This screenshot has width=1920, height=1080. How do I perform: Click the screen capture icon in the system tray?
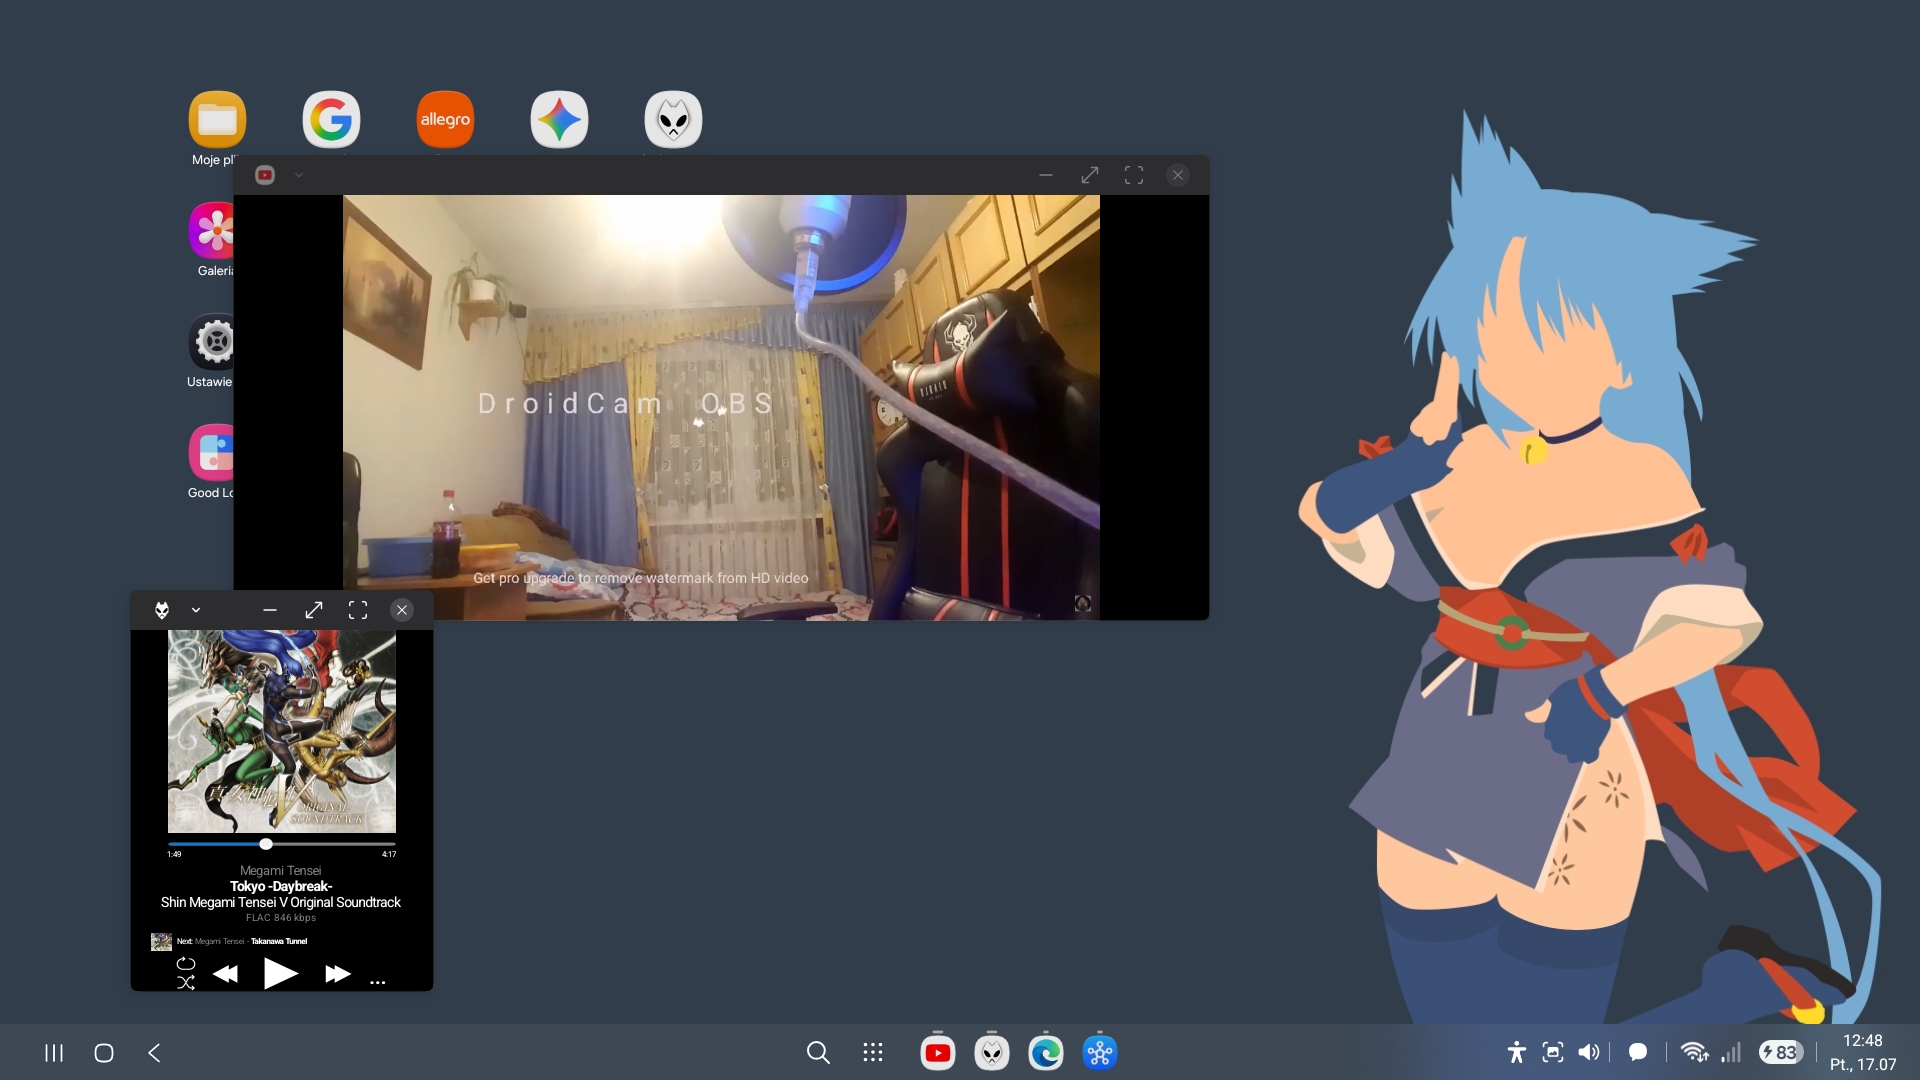[1553, 1052]
